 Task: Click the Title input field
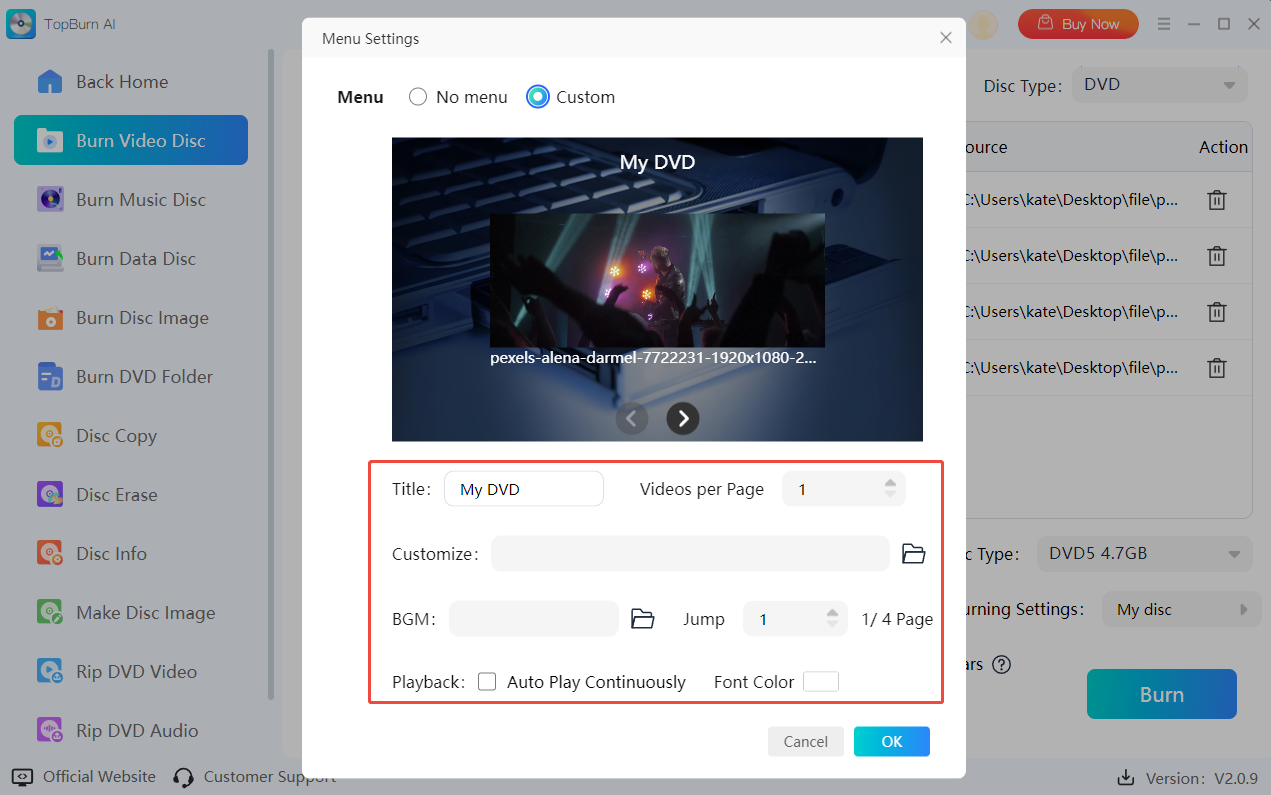click(x=524, y=489)
